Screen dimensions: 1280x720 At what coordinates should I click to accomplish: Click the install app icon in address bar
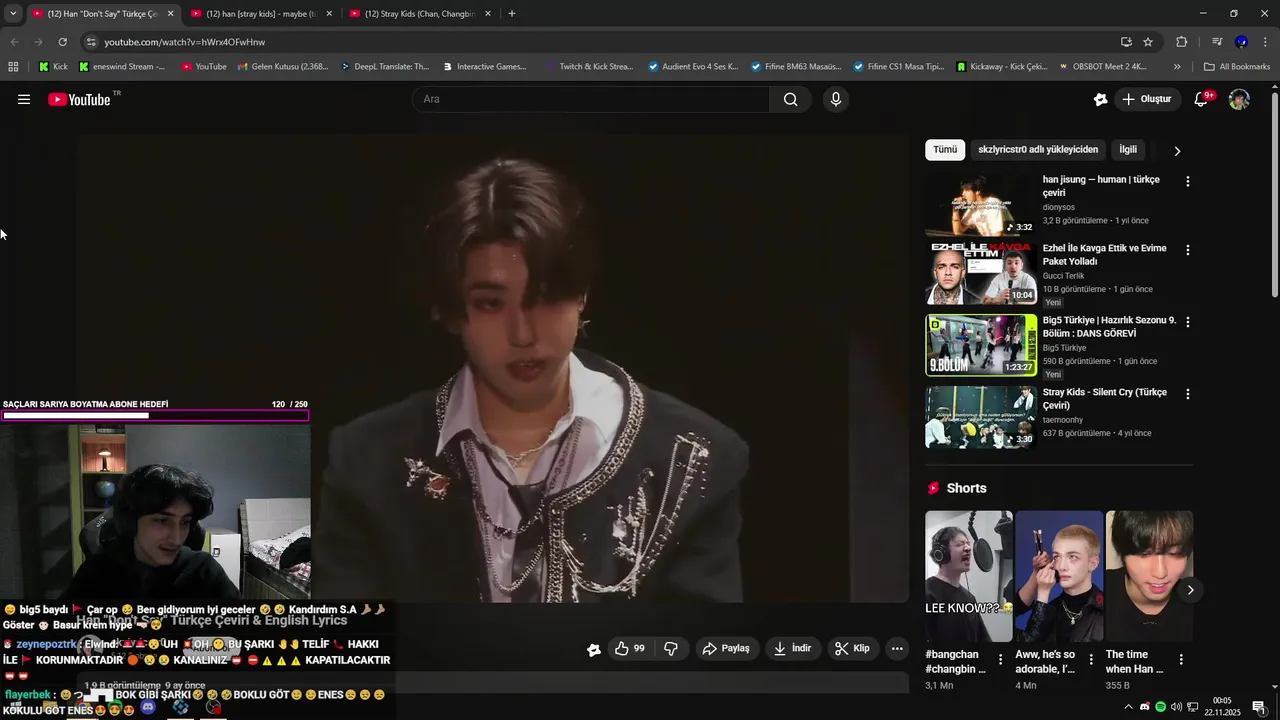pos(1126,42)
